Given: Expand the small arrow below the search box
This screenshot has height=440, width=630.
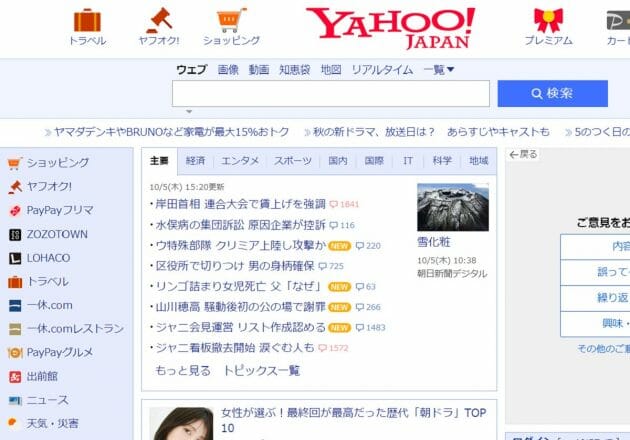Looking at the screenshot, I should click(188, 112).
